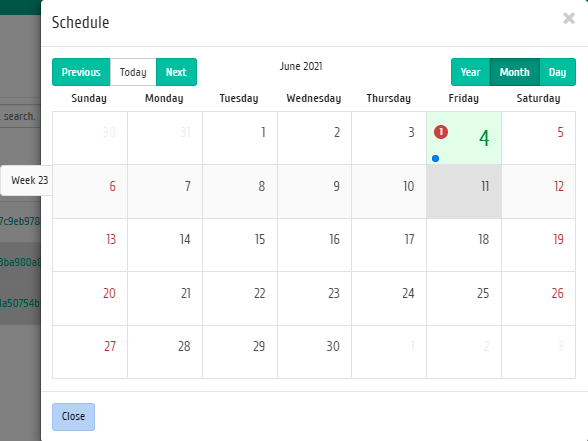Go to the previous month

[81, 72]
